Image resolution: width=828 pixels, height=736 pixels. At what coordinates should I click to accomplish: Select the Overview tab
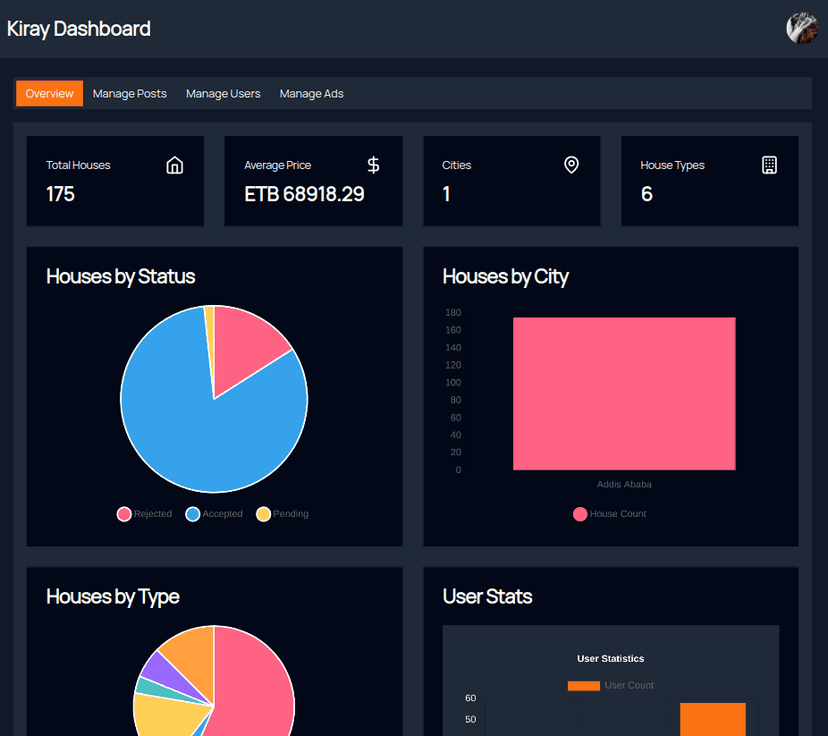tap(49, 93)
